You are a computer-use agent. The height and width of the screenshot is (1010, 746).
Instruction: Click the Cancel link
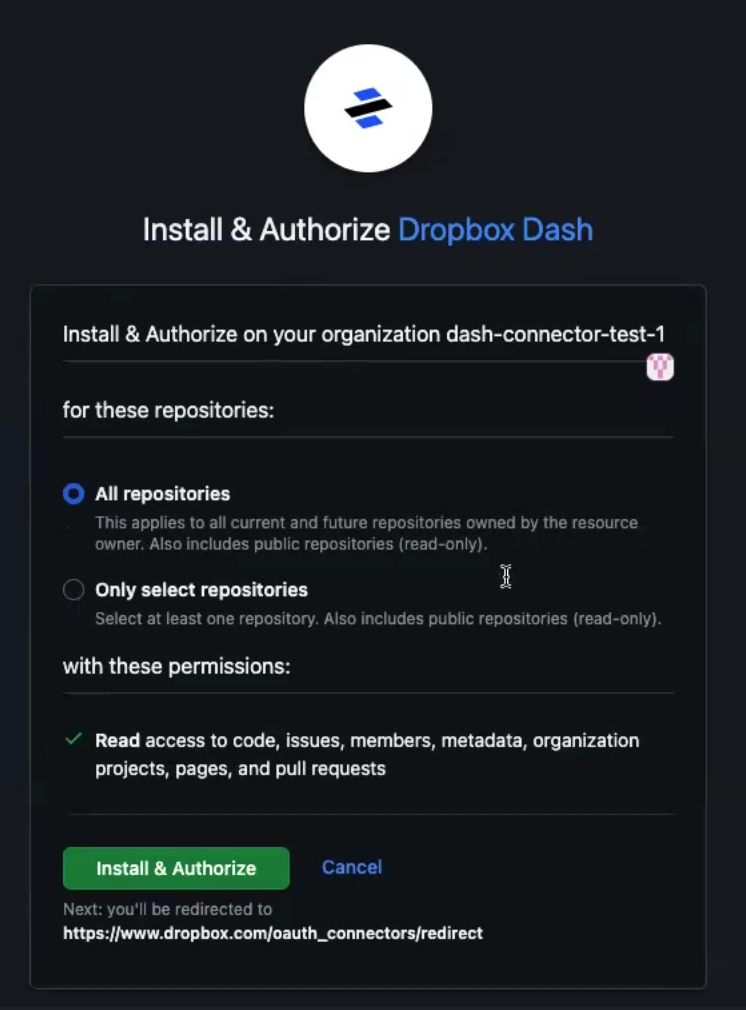pyautogui.click(x=351, y=867)
